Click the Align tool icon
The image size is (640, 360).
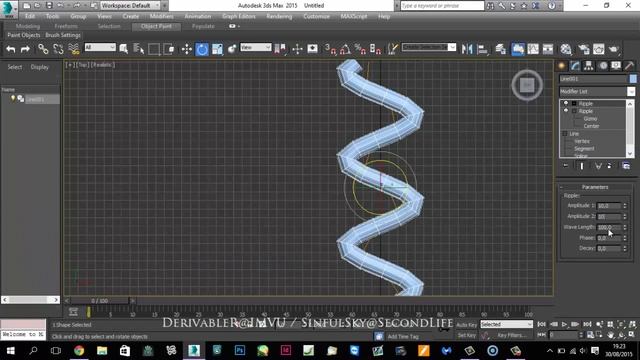pyautogui.click(x=482, y=49)
